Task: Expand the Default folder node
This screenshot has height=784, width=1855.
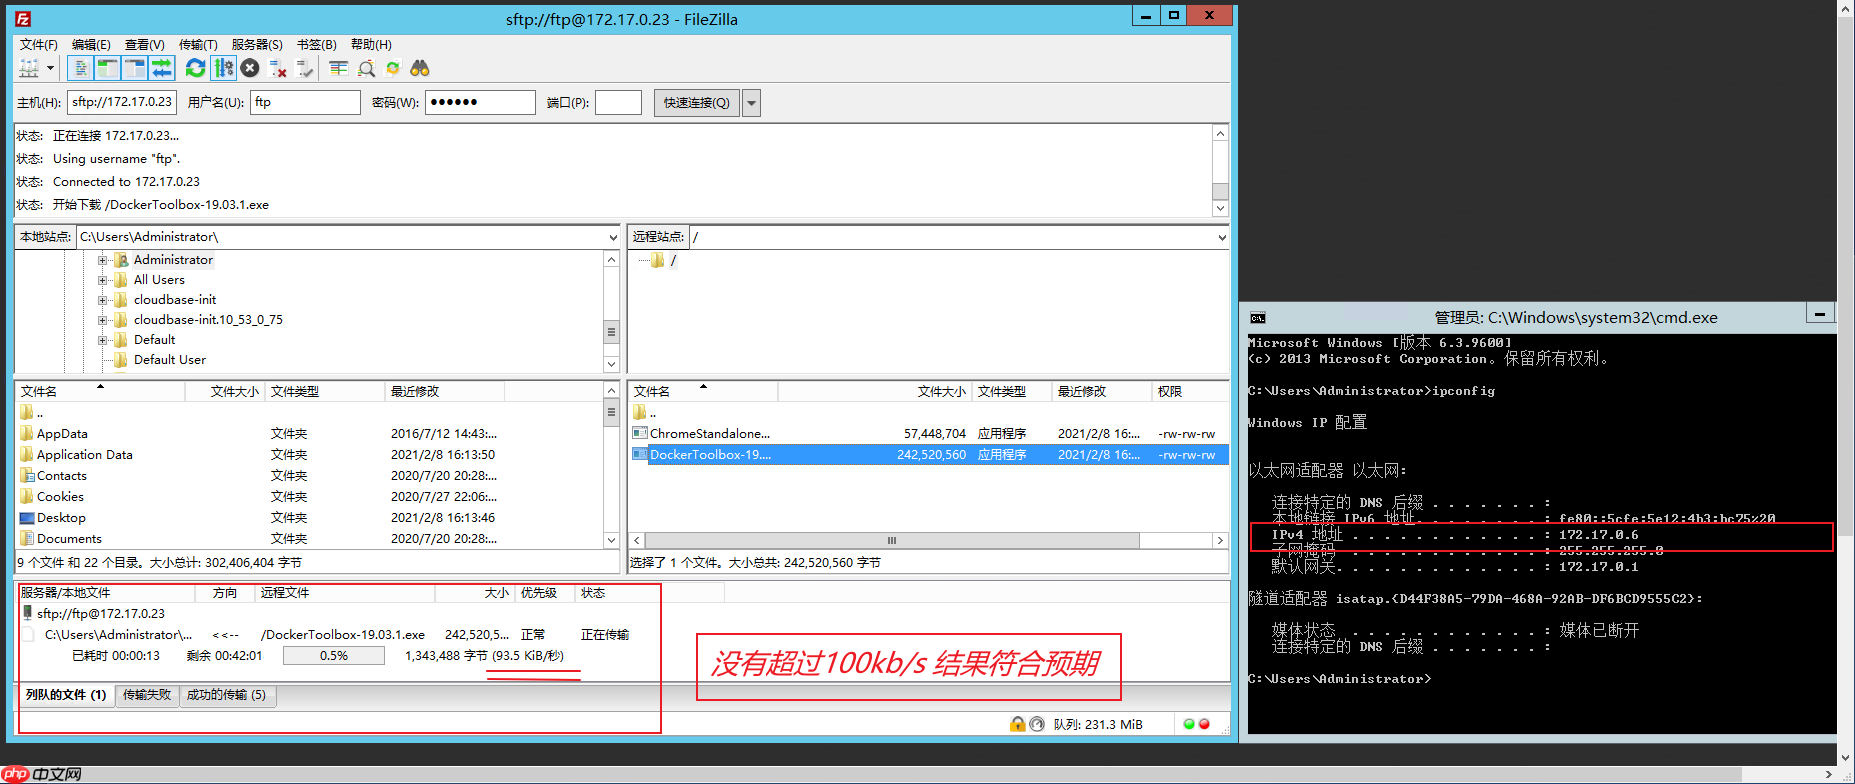Action: [x=102, y=340]
